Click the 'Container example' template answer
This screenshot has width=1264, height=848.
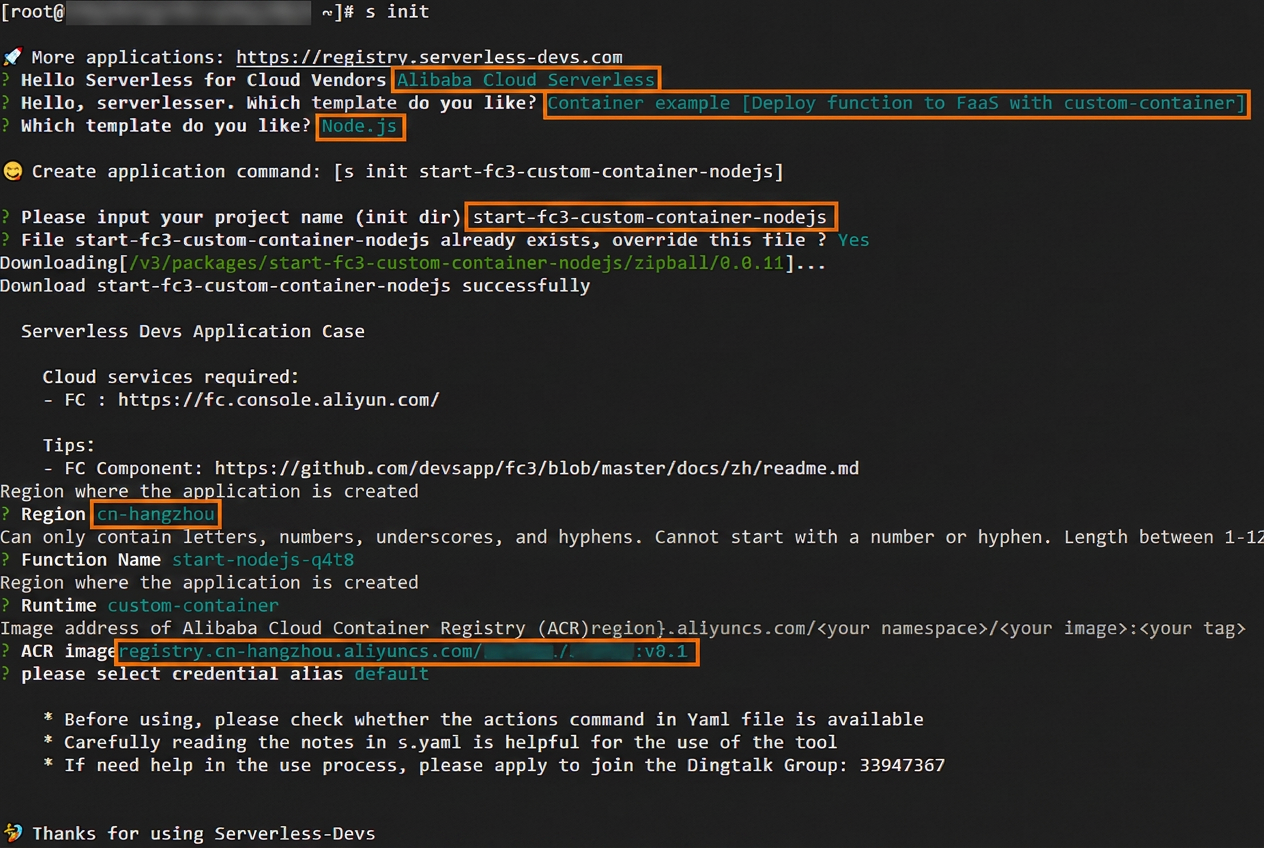[897, 103]
